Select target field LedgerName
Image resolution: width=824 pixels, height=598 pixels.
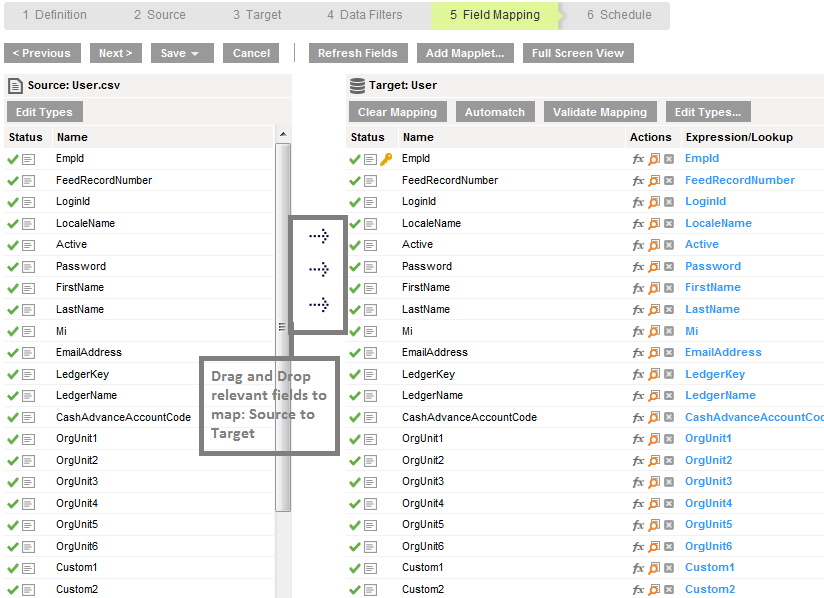[x=432, y=396]
